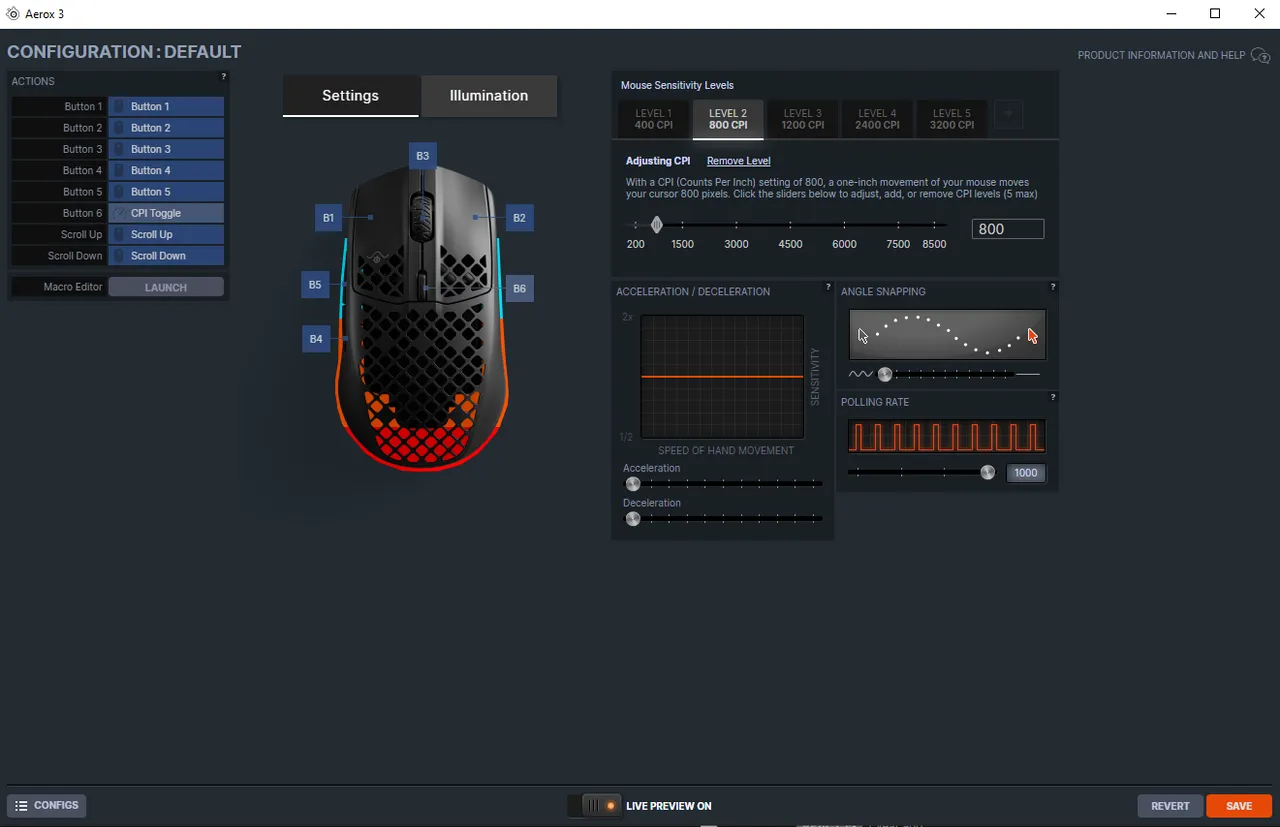Add a new CPI level with plus button

point(1008,114)
